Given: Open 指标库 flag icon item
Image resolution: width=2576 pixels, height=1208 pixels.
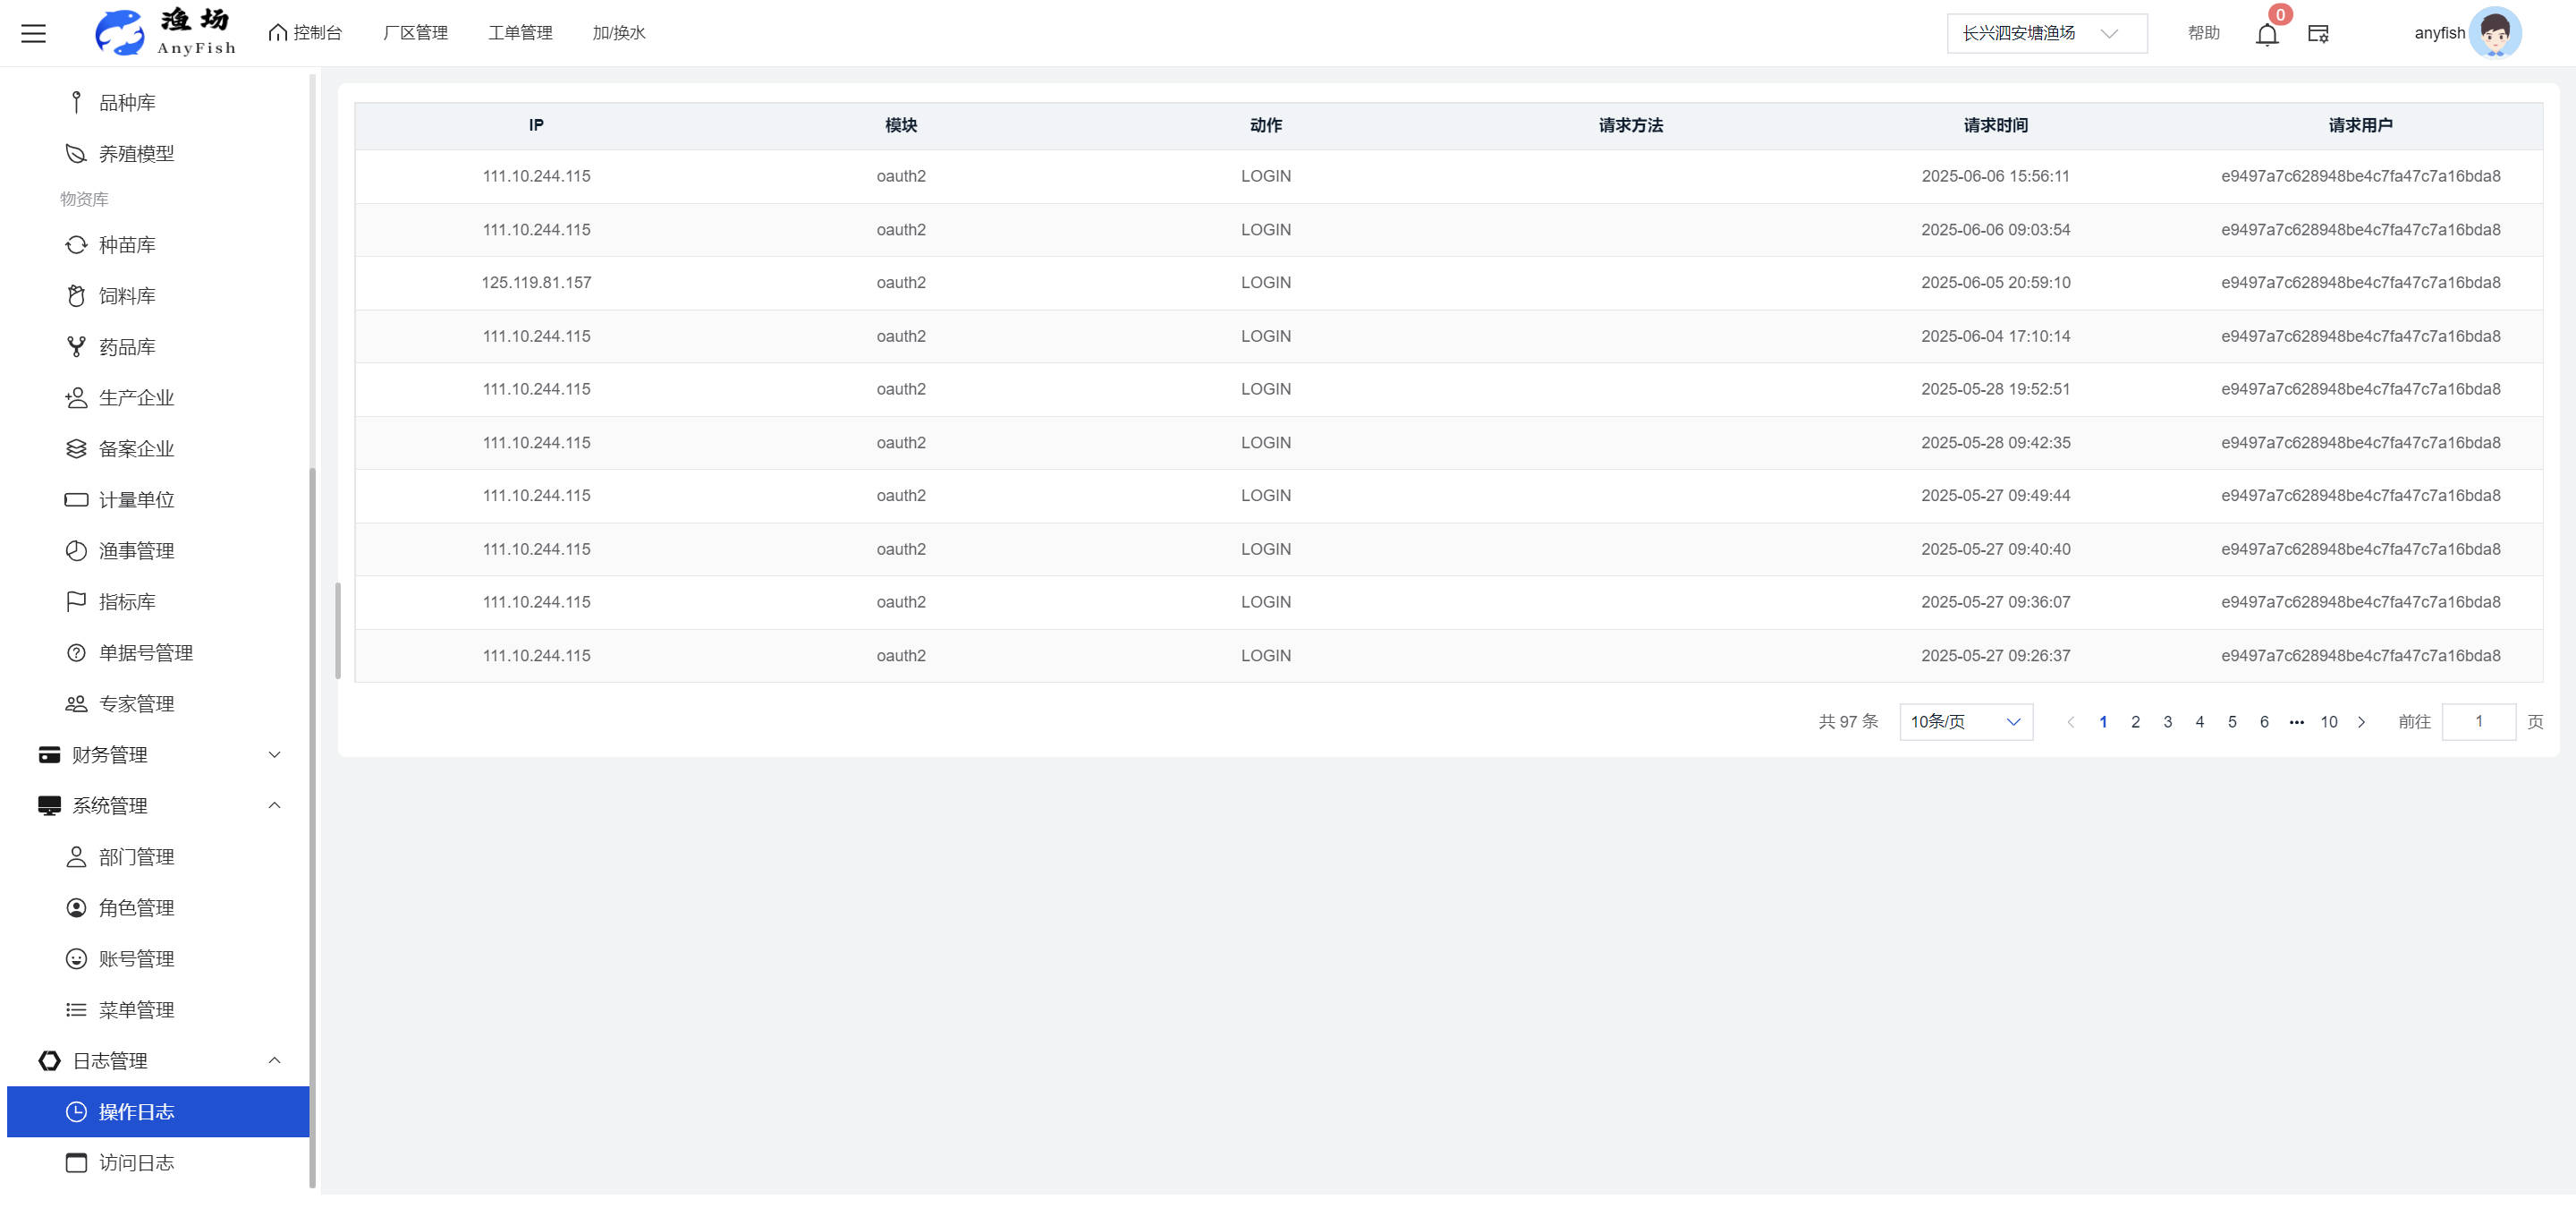Looking at the screenshot, I should 126,602.
